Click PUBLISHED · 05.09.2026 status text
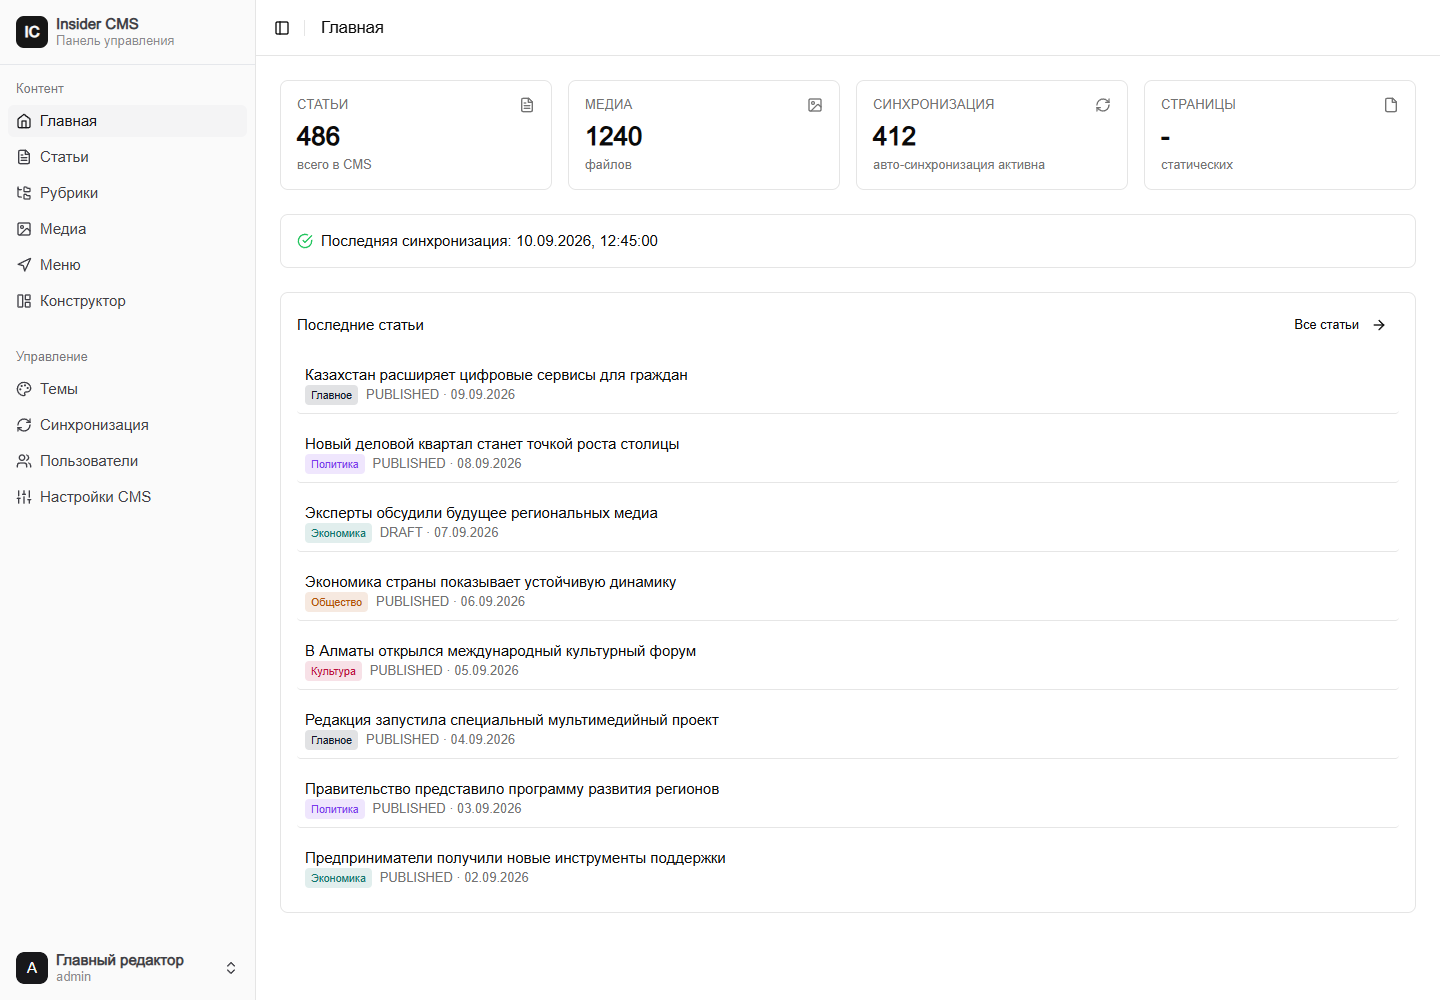 click(444, 671)
